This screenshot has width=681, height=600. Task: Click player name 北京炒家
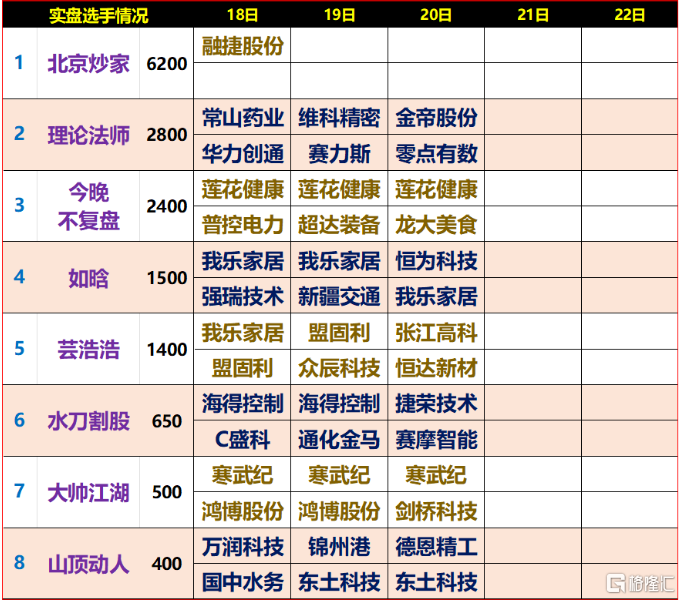coord(89,64)
